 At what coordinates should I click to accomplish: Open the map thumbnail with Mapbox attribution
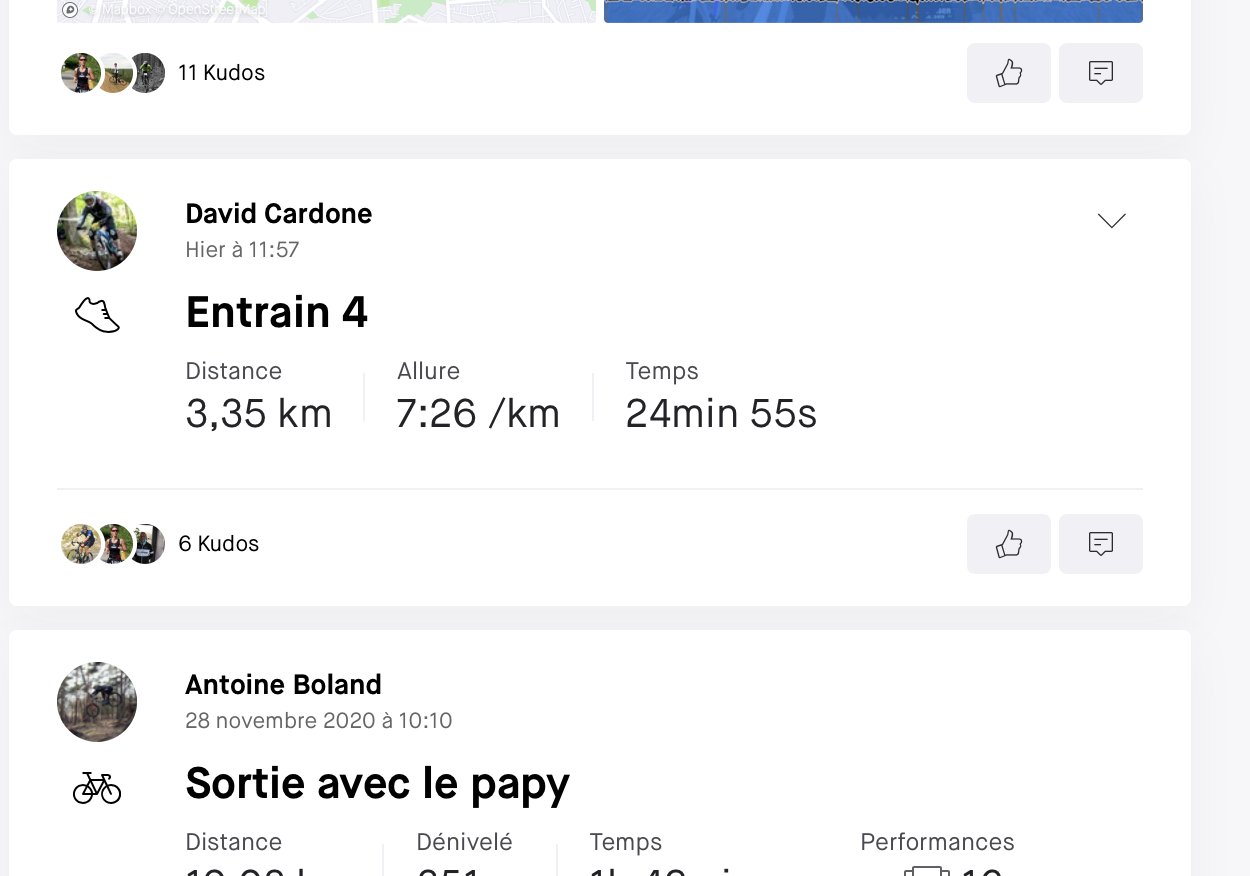pyautogui.click(x=326, y=11)
